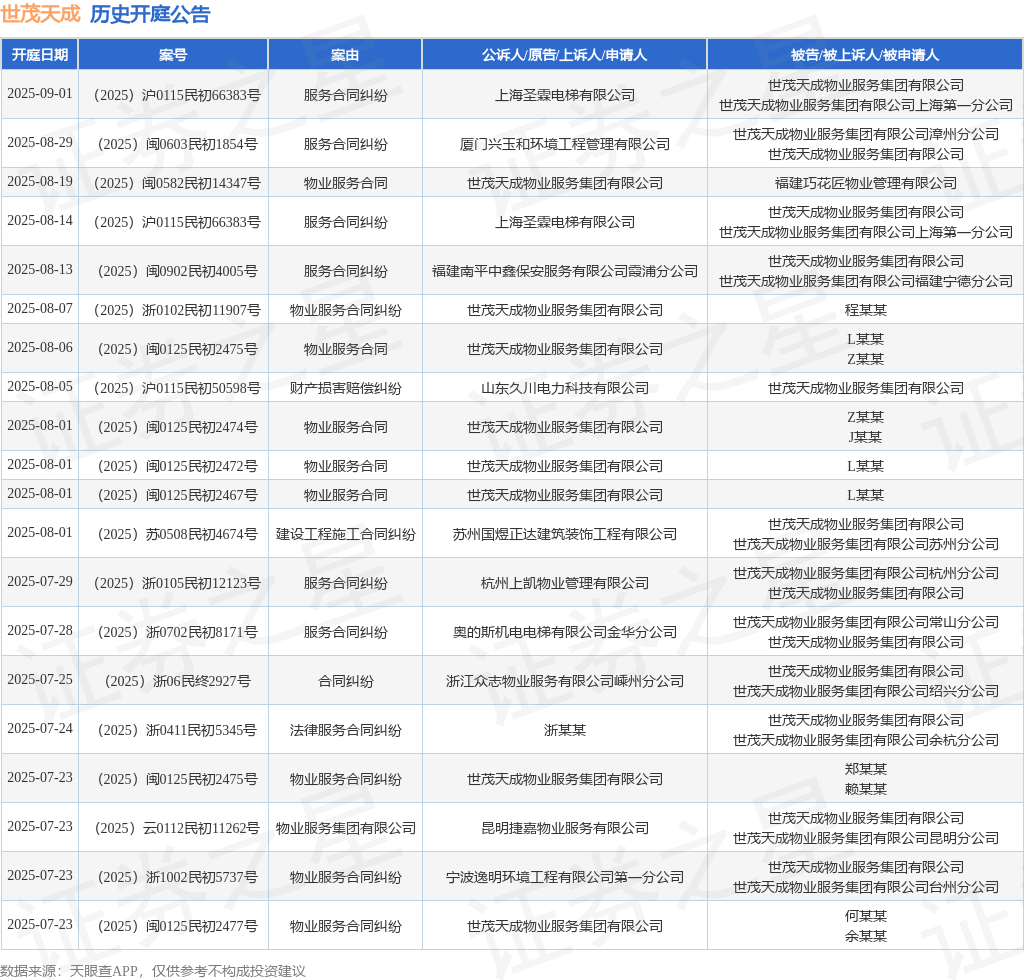Click case number '闽0125民初2477号'
Viewport: 1024px width, 980px height.
[x=202, y=926]
